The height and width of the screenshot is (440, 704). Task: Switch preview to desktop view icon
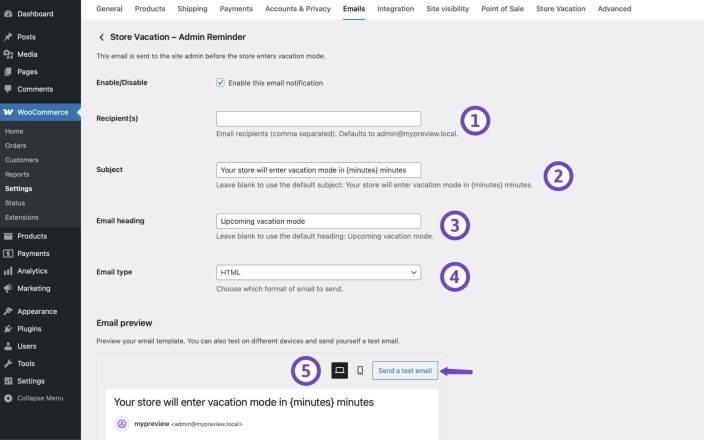click(x=339, y=370)
